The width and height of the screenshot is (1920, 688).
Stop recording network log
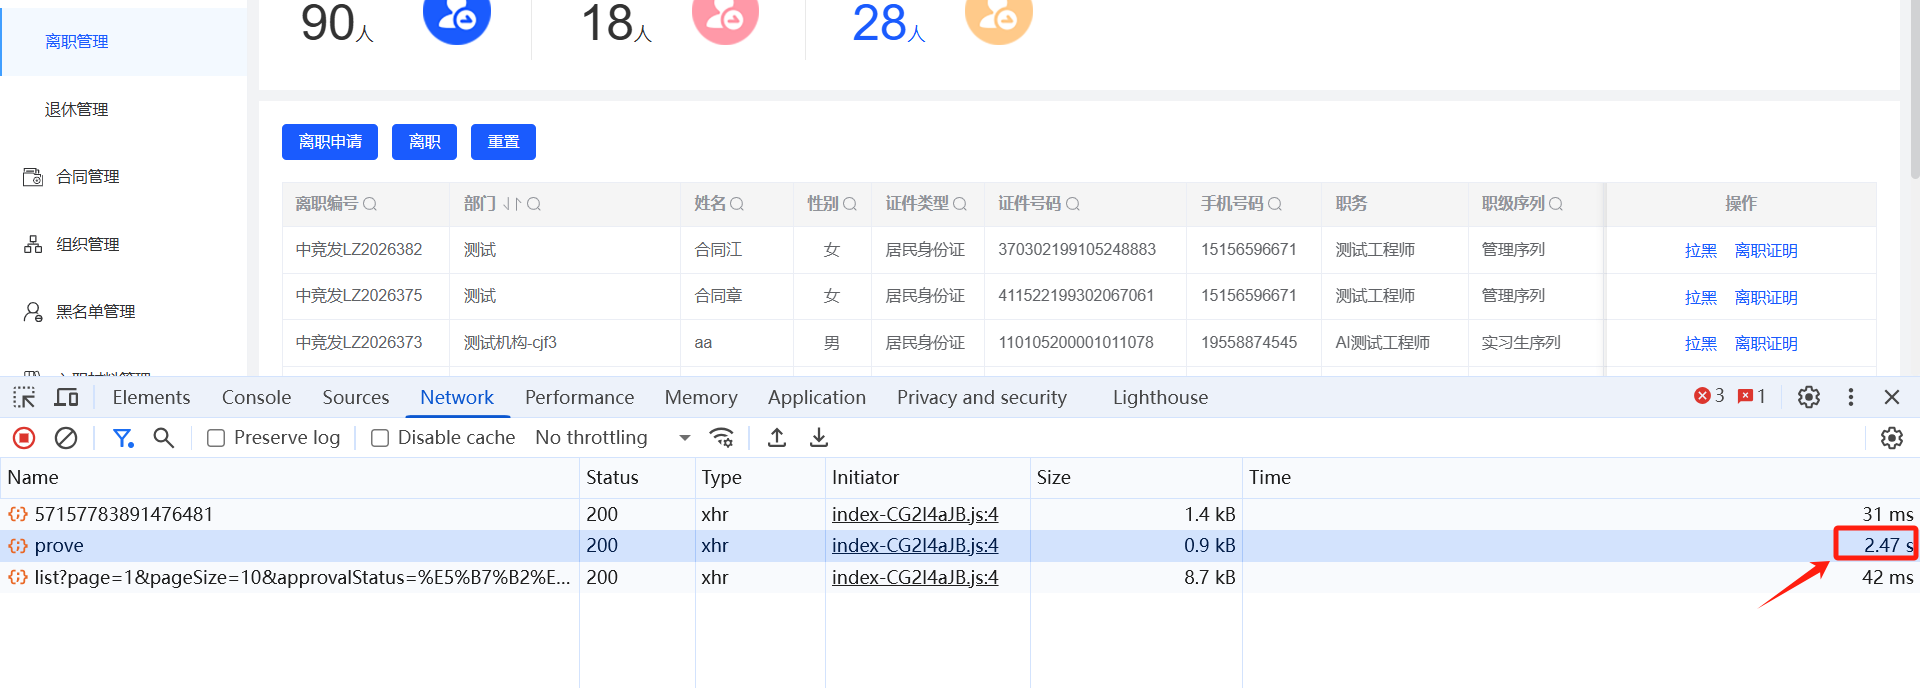point(24,438)
